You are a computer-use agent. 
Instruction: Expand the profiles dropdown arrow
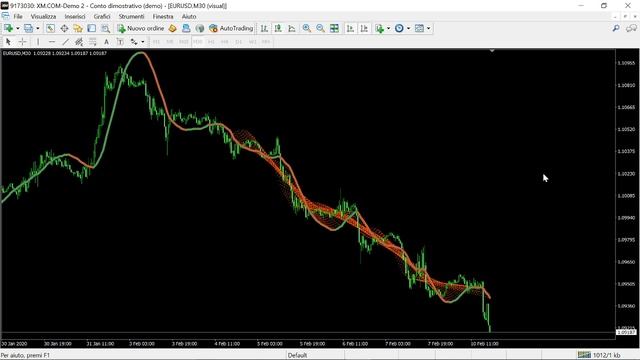(x=38, y=28)
